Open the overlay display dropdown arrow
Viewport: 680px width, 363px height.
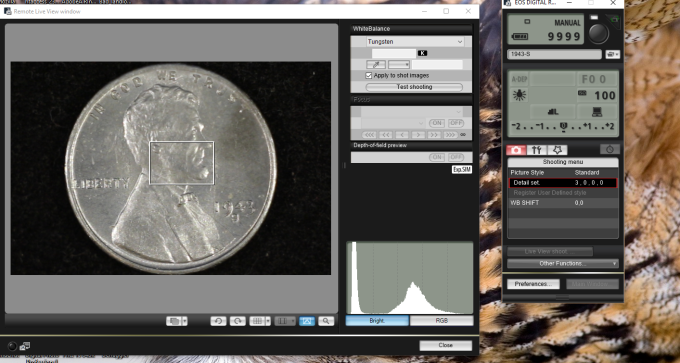click(x=185, y=321)
